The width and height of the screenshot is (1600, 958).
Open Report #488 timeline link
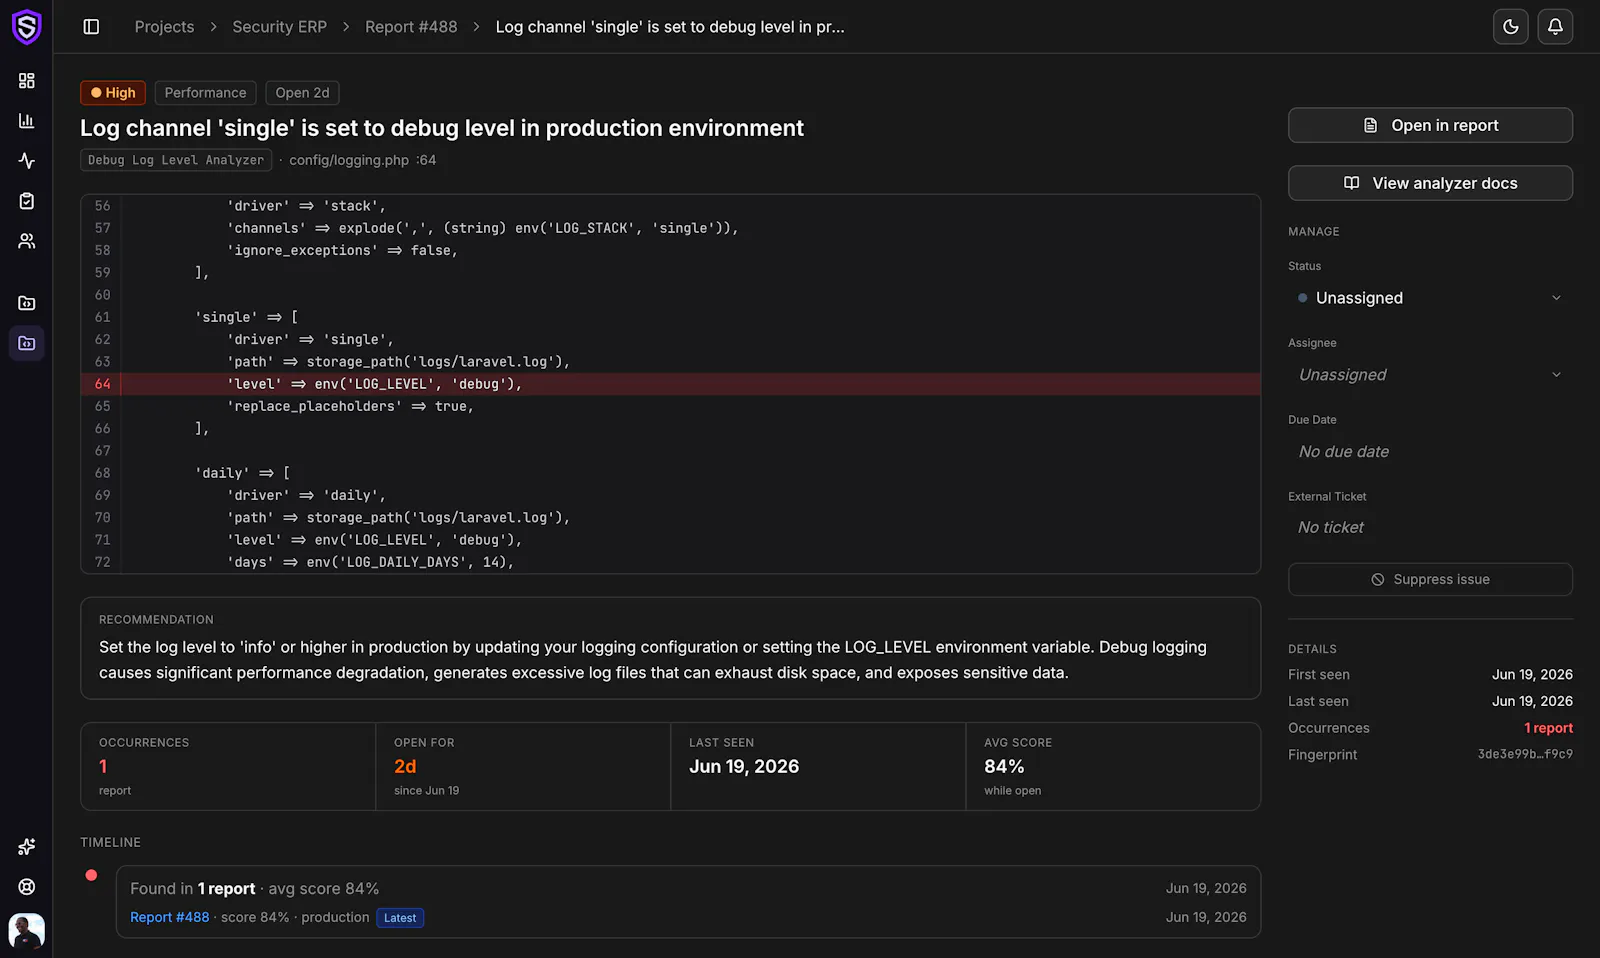170,917
